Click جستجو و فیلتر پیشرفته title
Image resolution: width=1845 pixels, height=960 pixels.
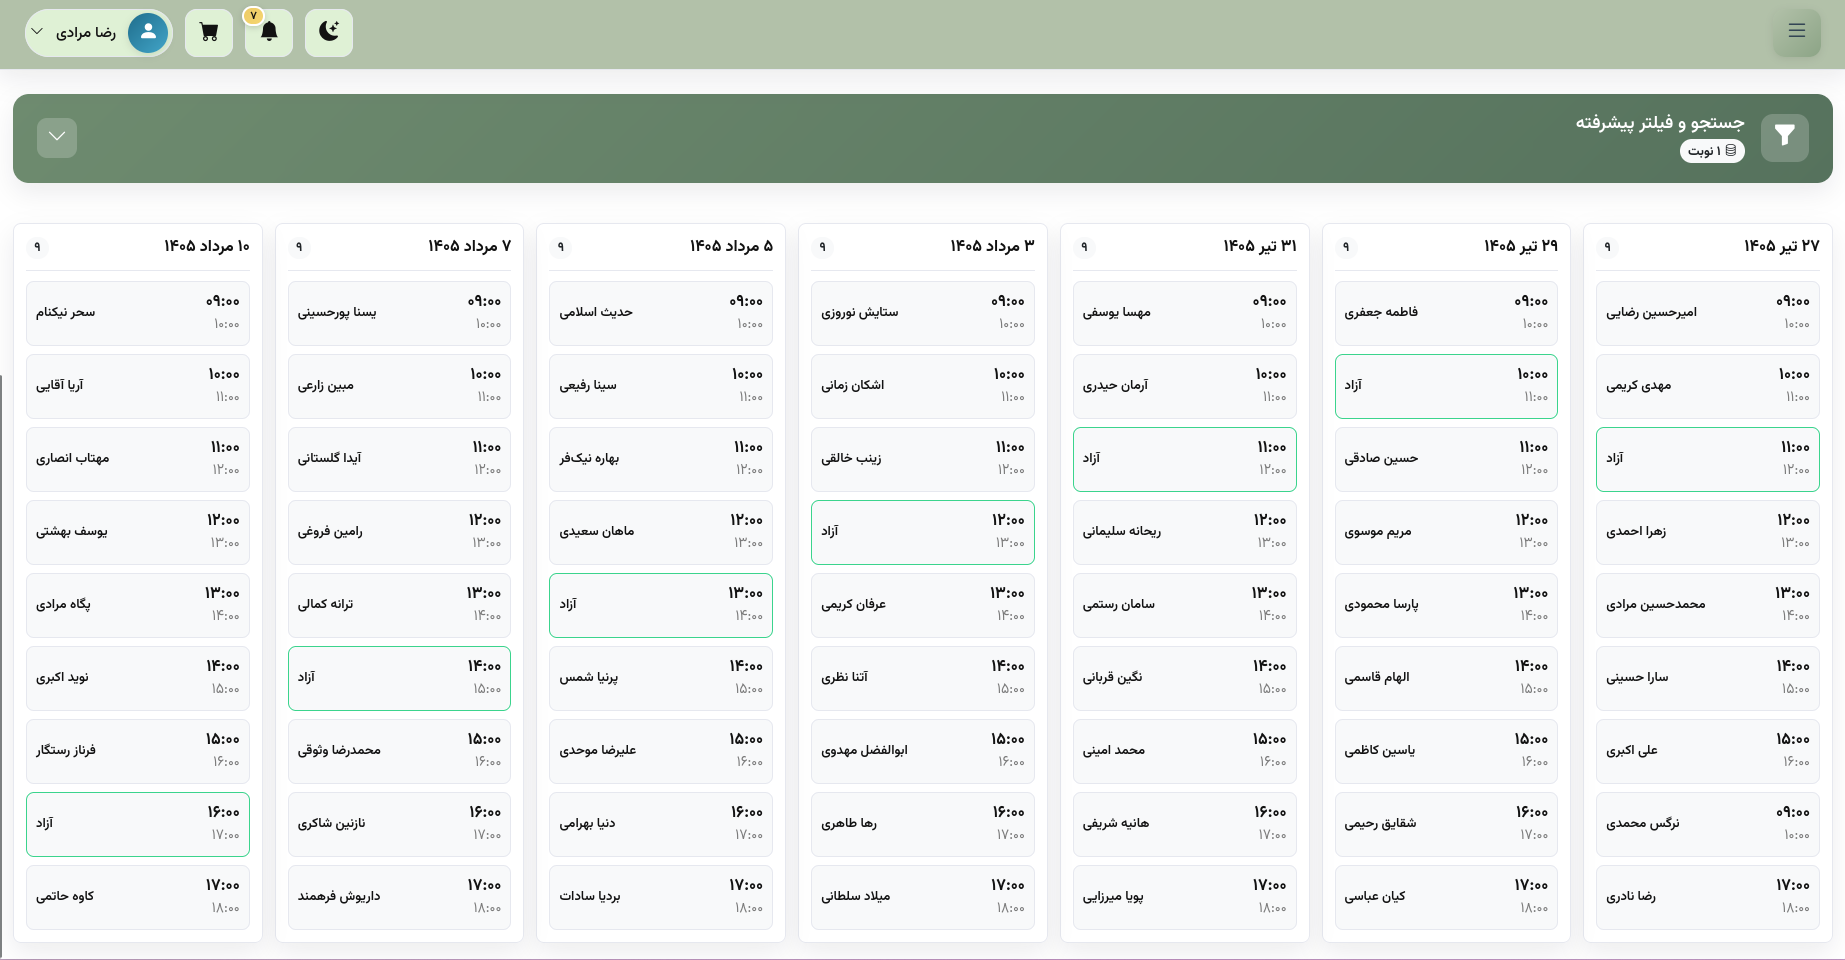click(1660, 122)
